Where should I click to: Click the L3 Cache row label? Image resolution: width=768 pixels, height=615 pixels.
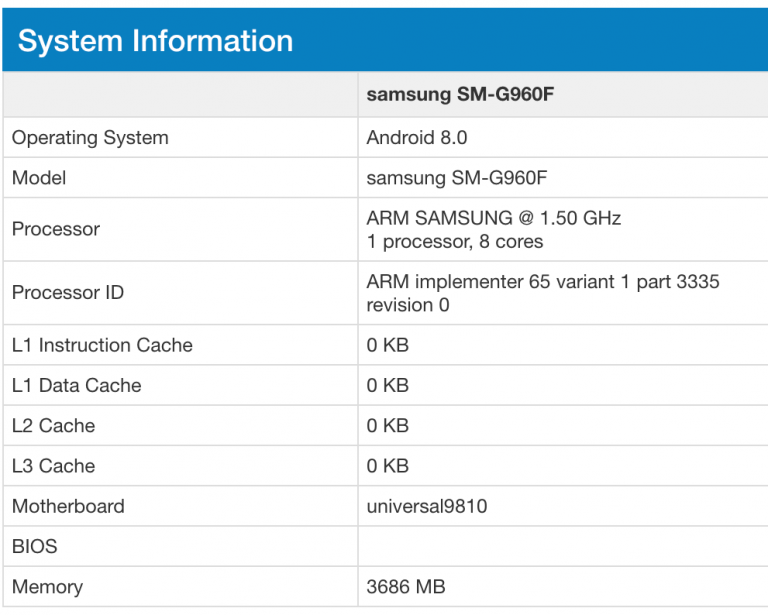point(53,466)
